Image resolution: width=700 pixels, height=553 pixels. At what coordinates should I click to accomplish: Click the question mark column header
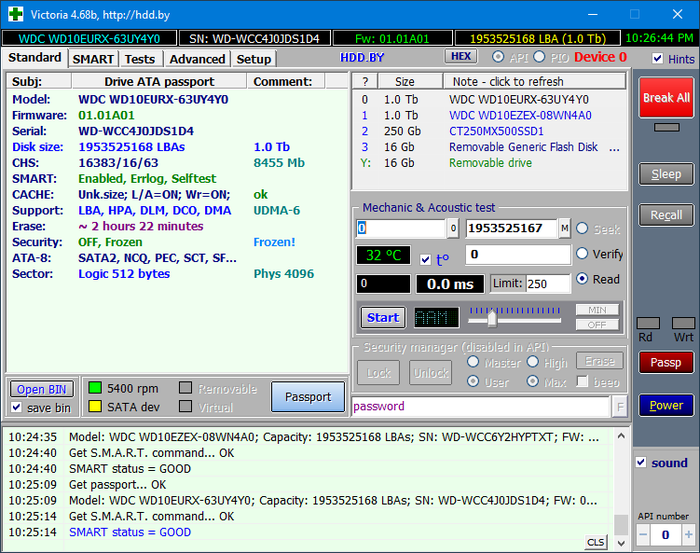[x=365, y=82]
